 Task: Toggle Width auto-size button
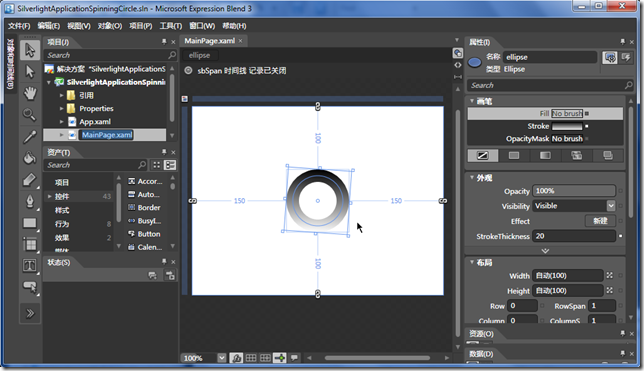(x=610, y=275)
